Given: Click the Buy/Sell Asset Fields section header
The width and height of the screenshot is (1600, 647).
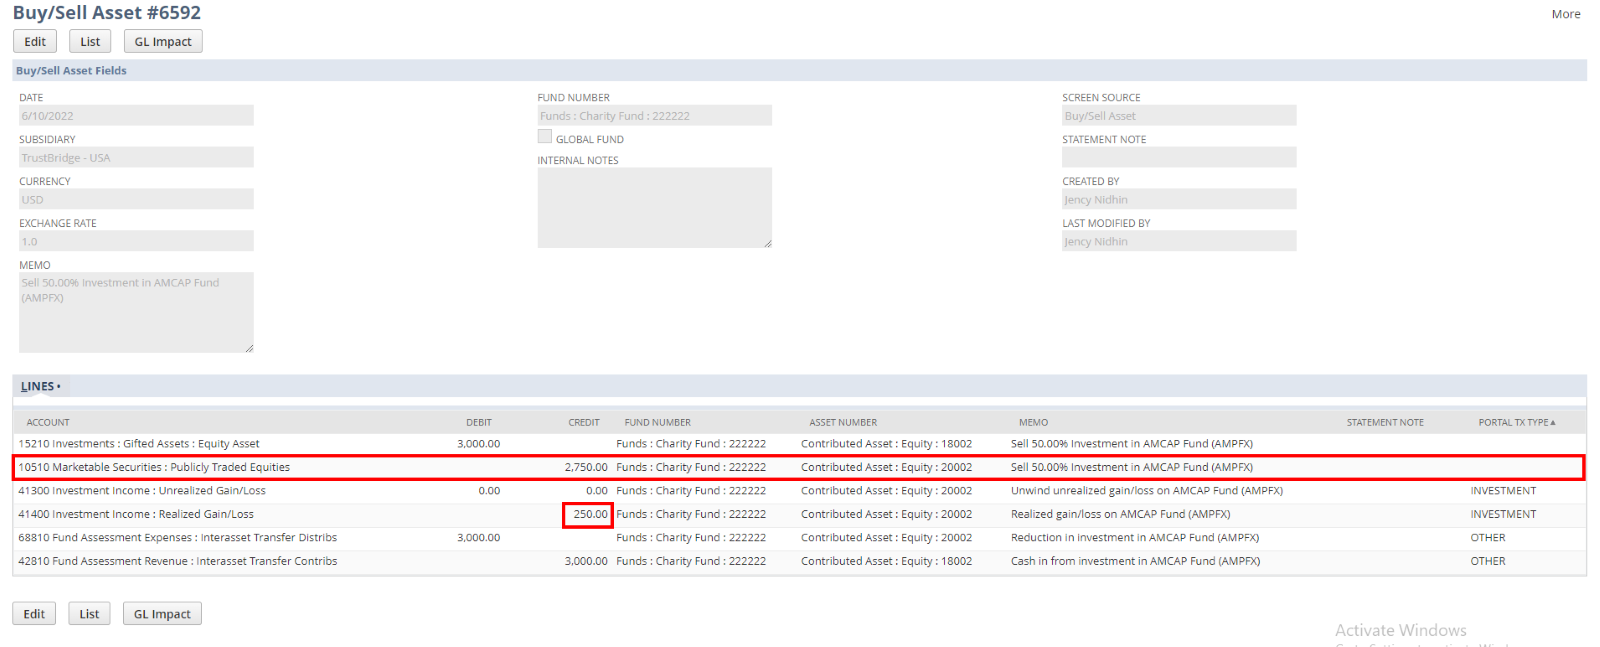Looking at the screenshot, I should [x=71, y=71].
